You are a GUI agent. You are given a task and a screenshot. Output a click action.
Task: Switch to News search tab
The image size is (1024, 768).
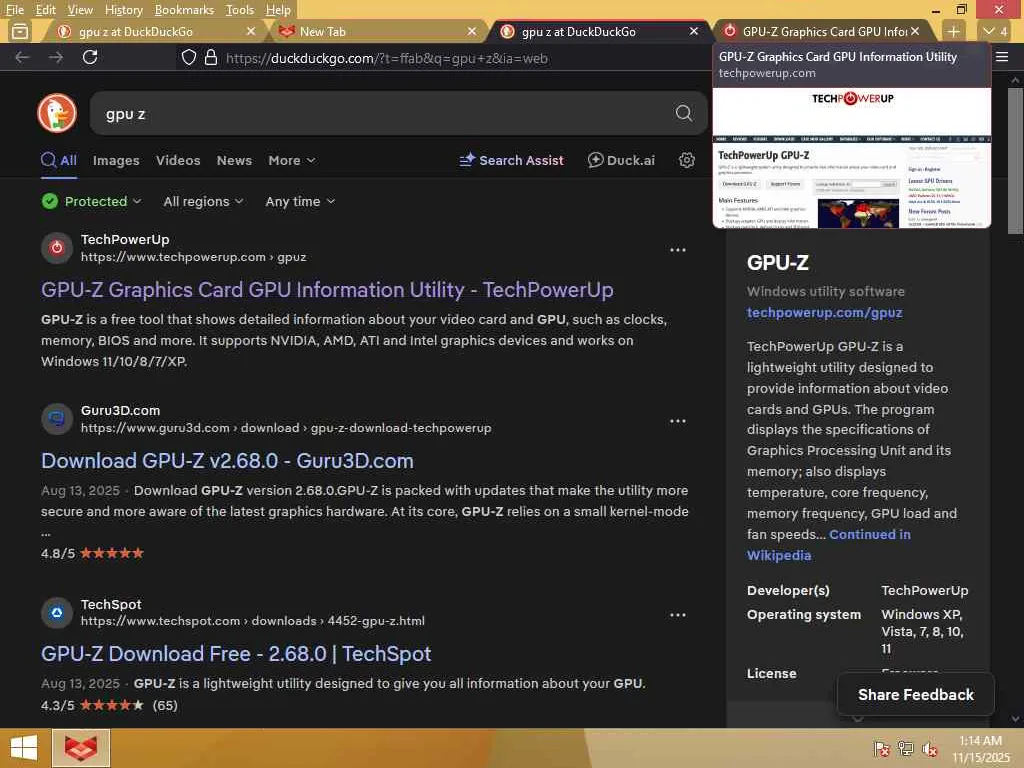pos(234,160)
